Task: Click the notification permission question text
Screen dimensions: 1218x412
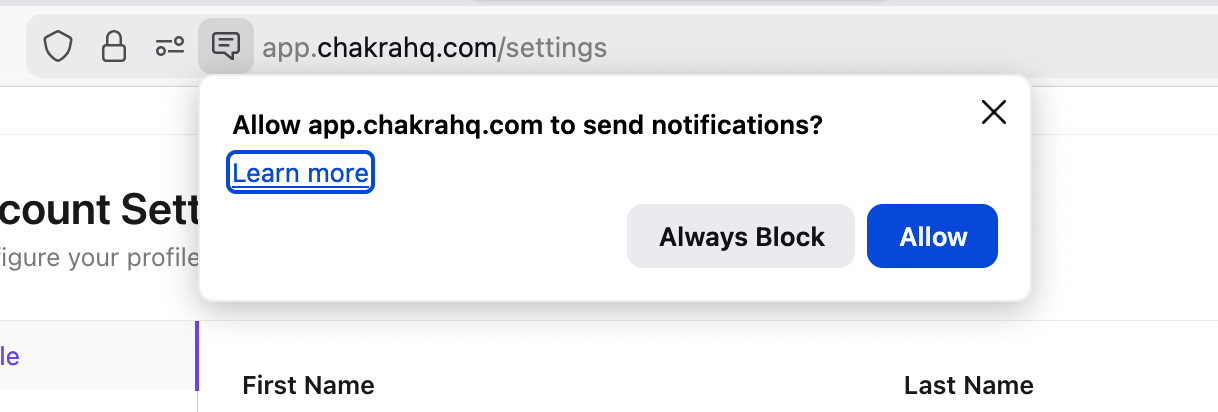Action: pyautogui.click(x=527, y=126)
